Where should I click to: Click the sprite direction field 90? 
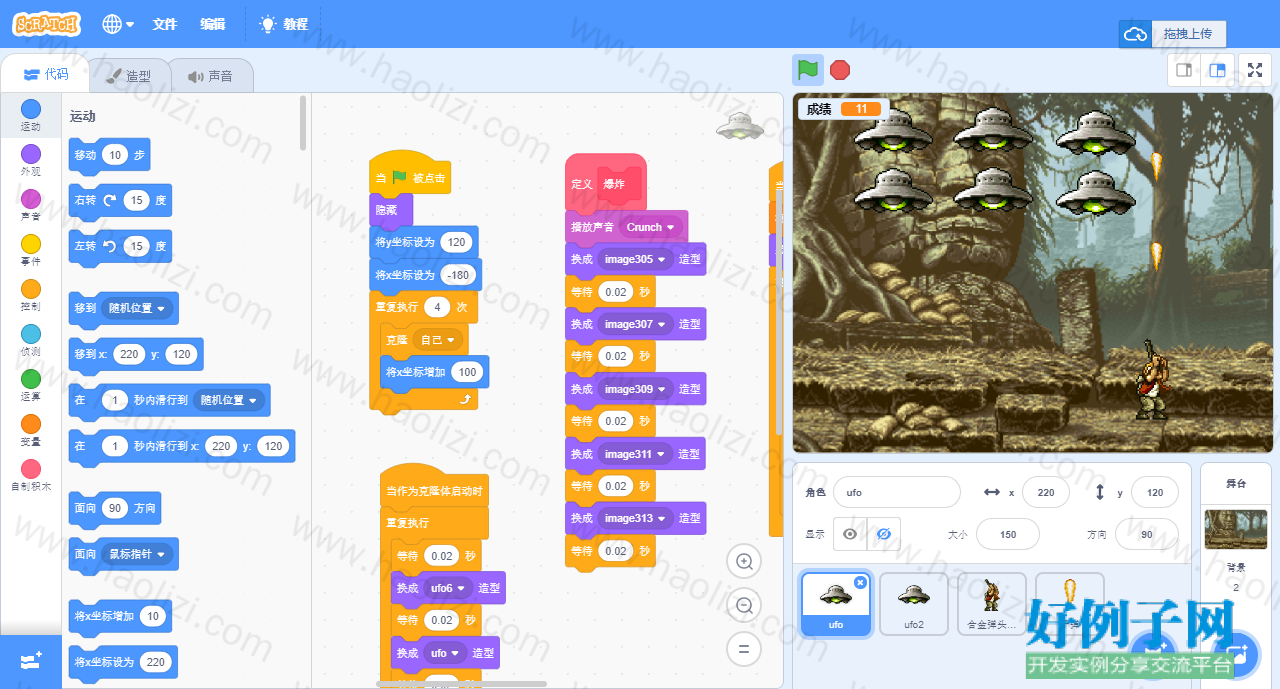point(1146,534)
